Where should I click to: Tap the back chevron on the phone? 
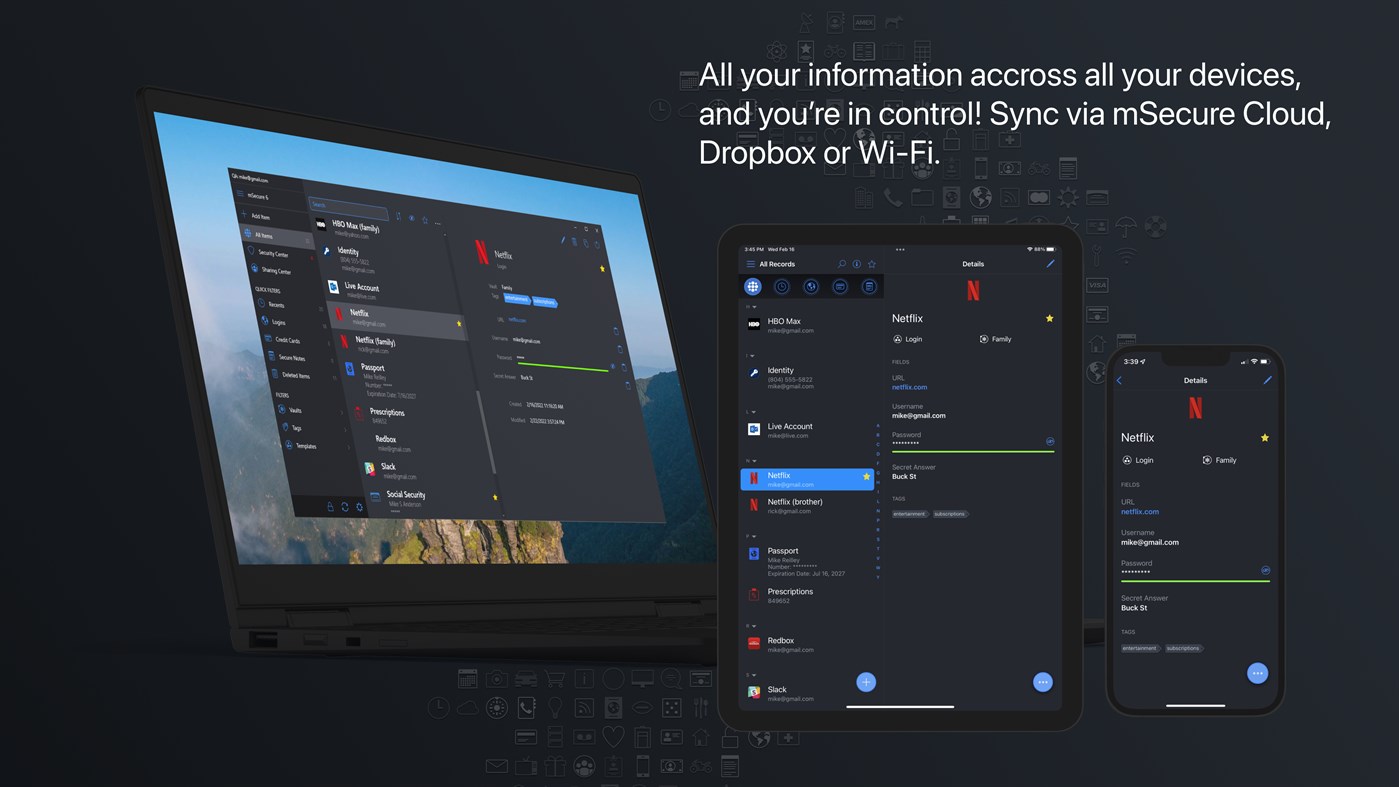(x=1120, y=381)
